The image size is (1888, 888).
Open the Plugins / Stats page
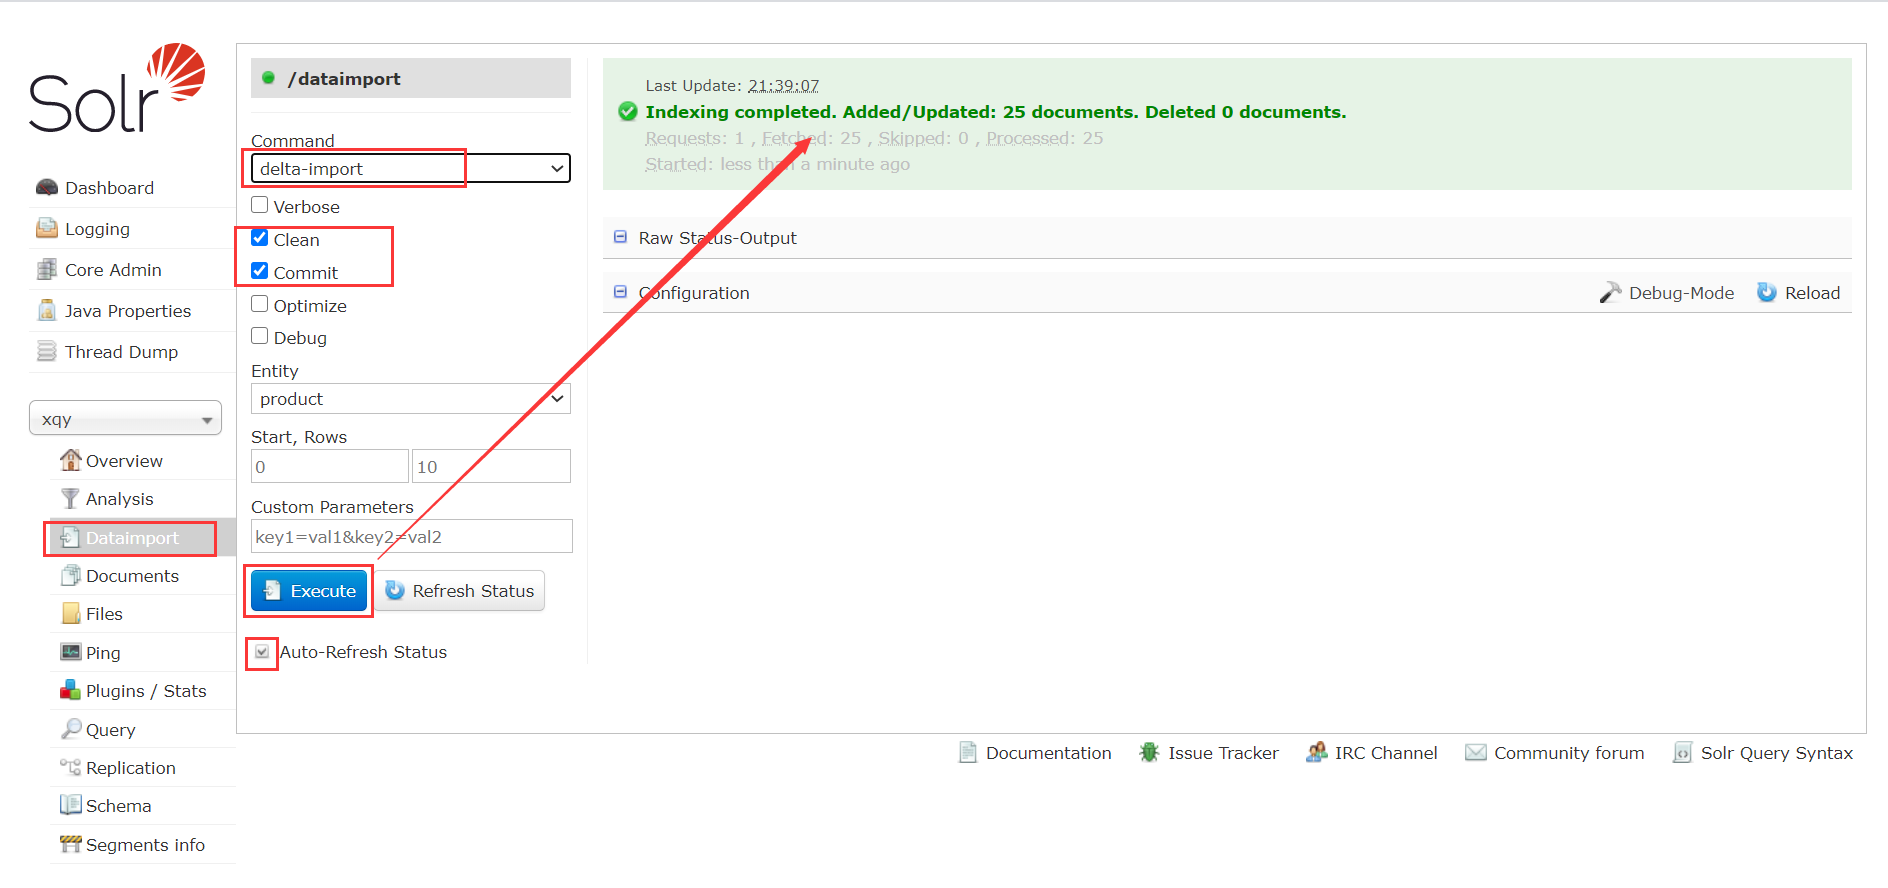[x=146, y=690]
